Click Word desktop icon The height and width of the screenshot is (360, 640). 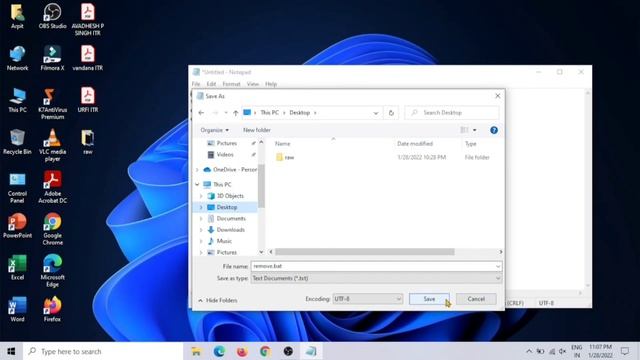[x=17, y=309]
